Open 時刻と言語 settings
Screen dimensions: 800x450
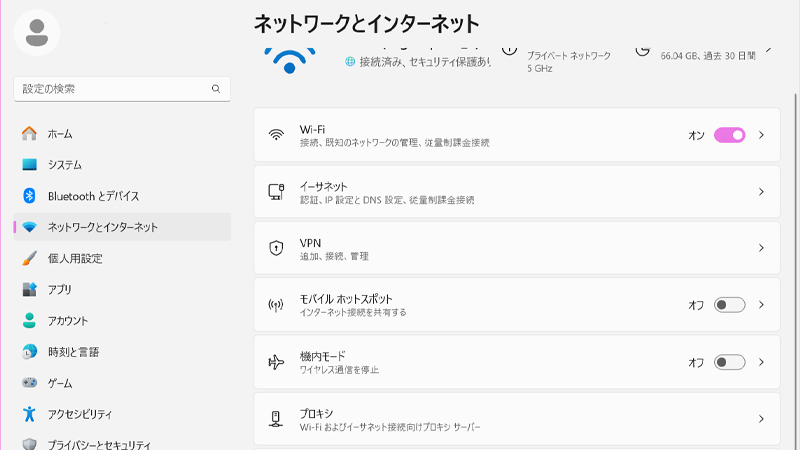[122, 352]
